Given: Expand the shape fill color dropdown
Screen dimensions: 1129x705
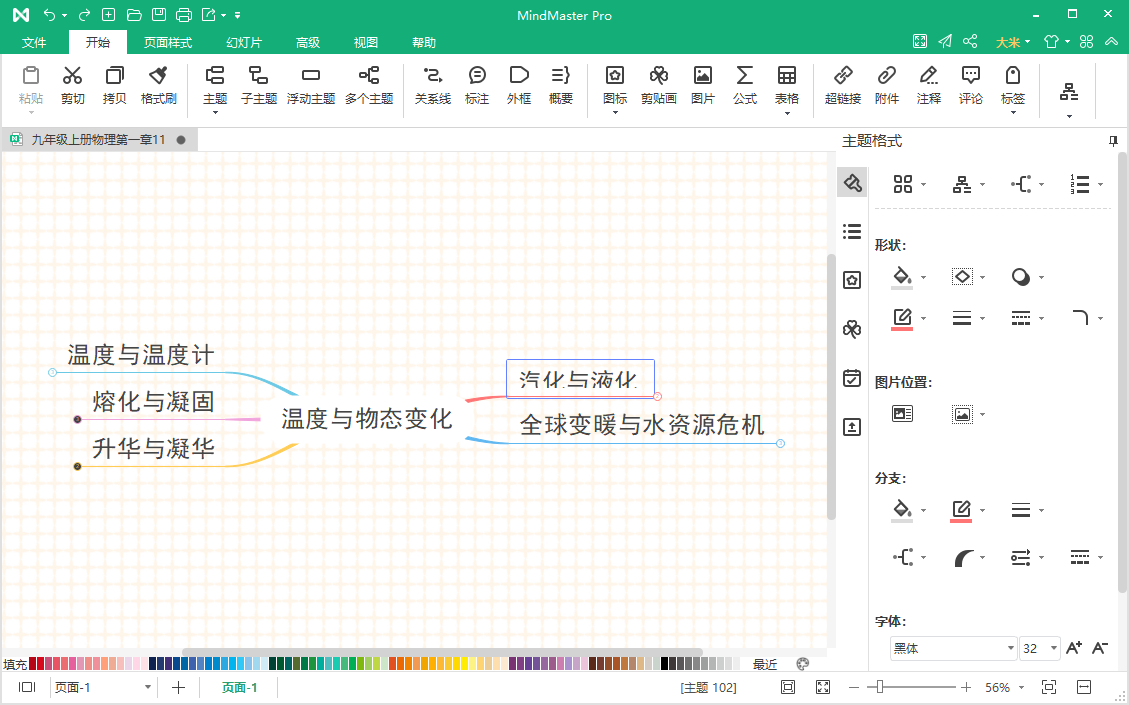Looking at the screenshot, I should click(x=923, y=277).
